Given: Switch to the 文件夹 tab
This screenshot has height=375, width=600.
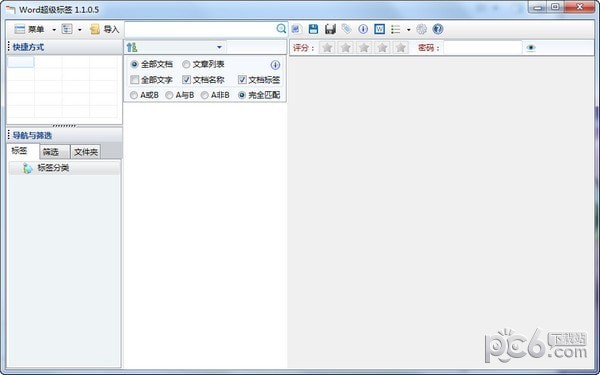Looking at the screenshot, I should coord(86,152).
